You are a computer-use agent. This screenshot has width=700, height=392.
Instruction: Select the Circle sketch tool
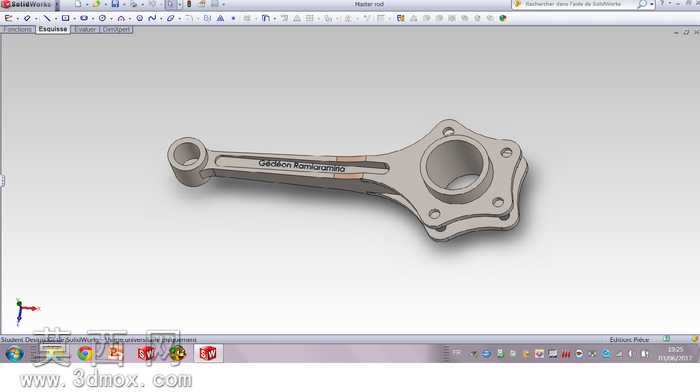point(102,18)
